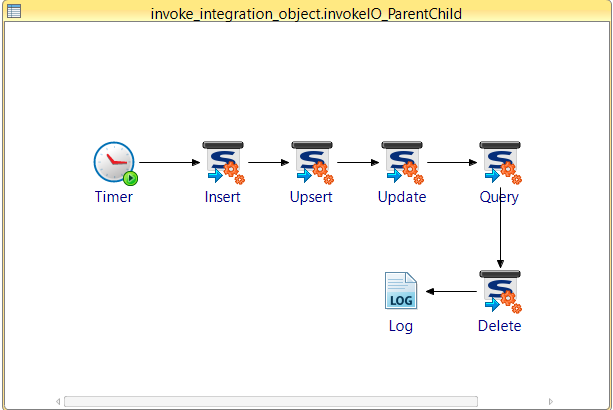Viewport: 613px width, 410px height.
Task: Click the scrollbar left arrow
Action: click(x=58, y=401)
